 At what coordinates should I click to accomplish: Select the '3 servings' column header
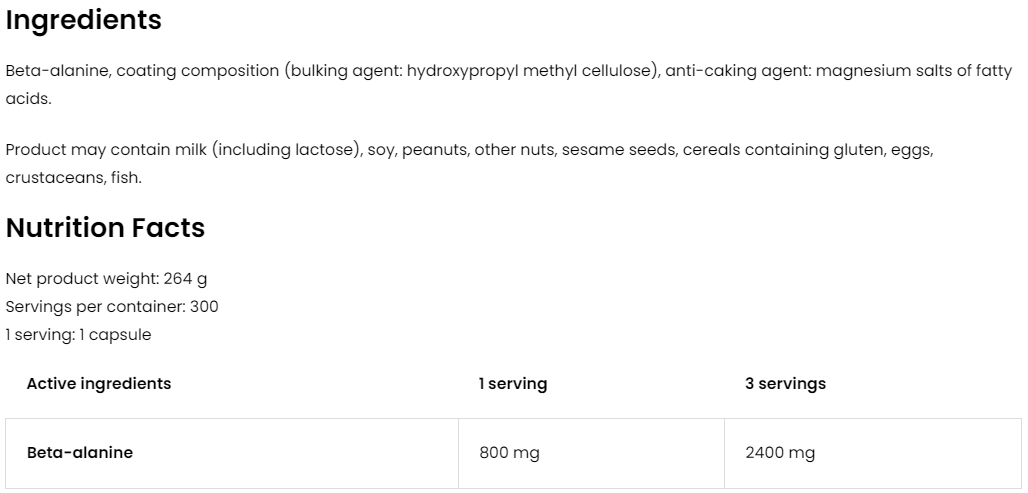[x=785, y=383]
